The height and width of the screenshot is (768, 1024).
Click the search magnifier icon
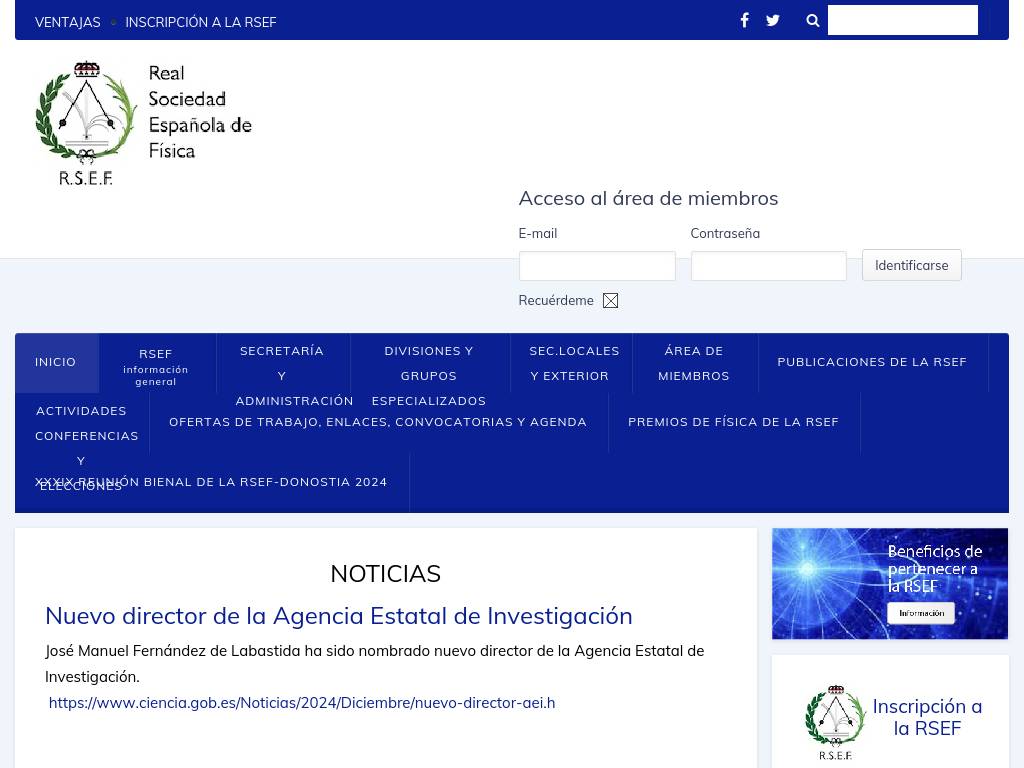pyautogui.click(x=813, y=21)
